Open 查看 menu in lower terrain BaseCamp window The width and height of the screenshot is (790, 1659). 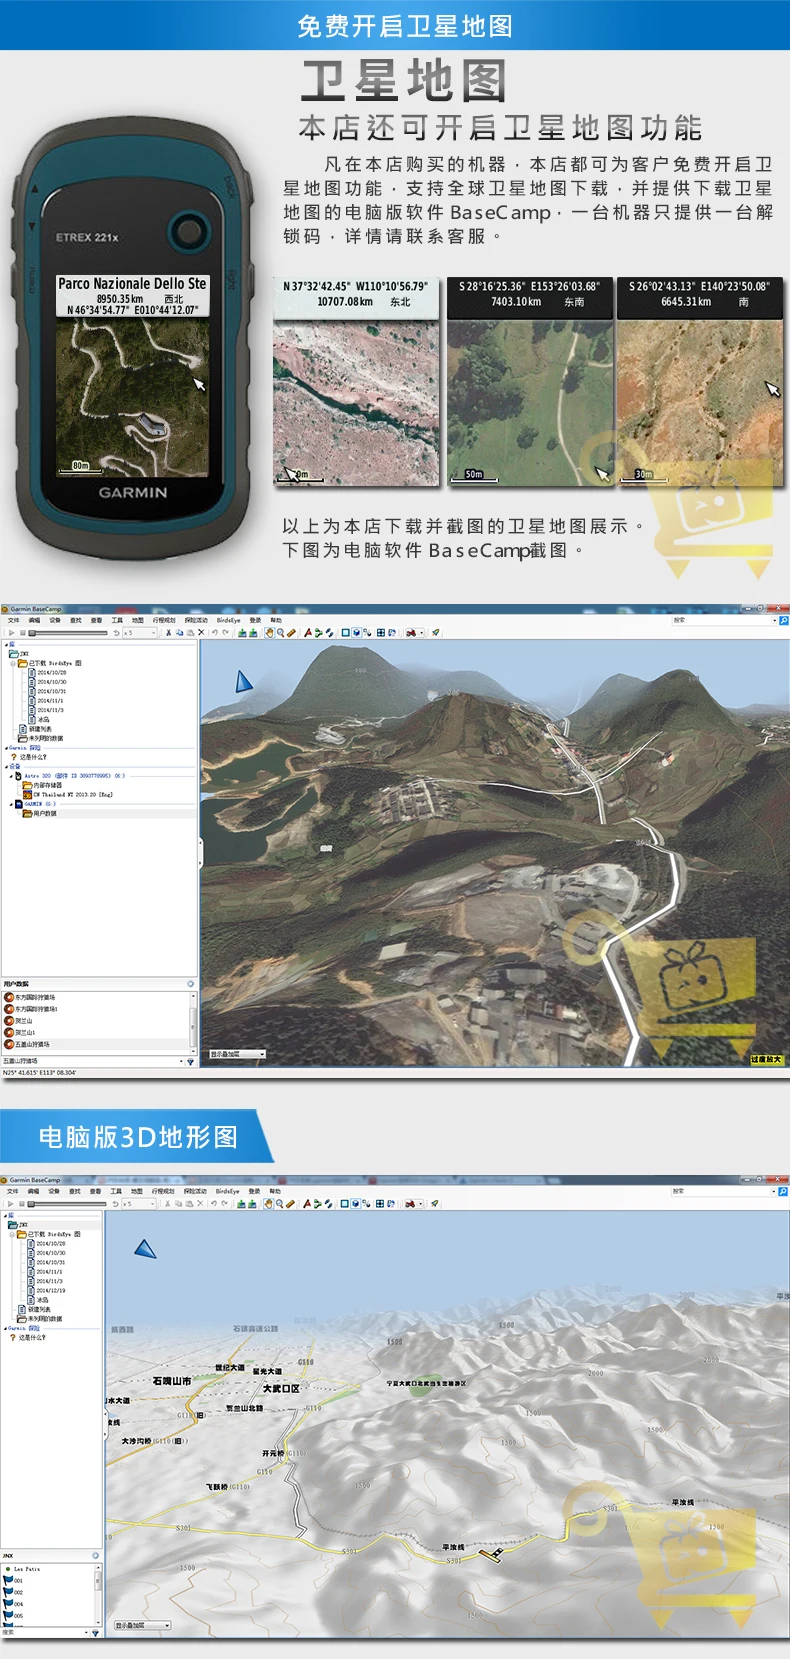(96, 1192)
